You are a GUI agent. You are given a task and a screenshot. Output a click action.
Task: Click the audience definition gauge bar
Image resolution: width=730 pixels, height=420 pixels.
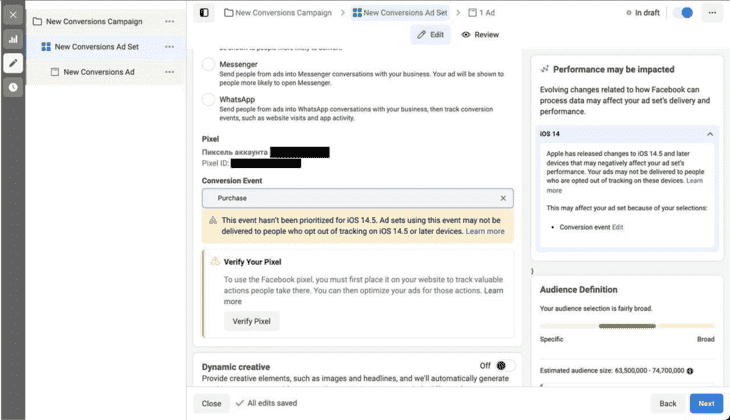[627, 326]
